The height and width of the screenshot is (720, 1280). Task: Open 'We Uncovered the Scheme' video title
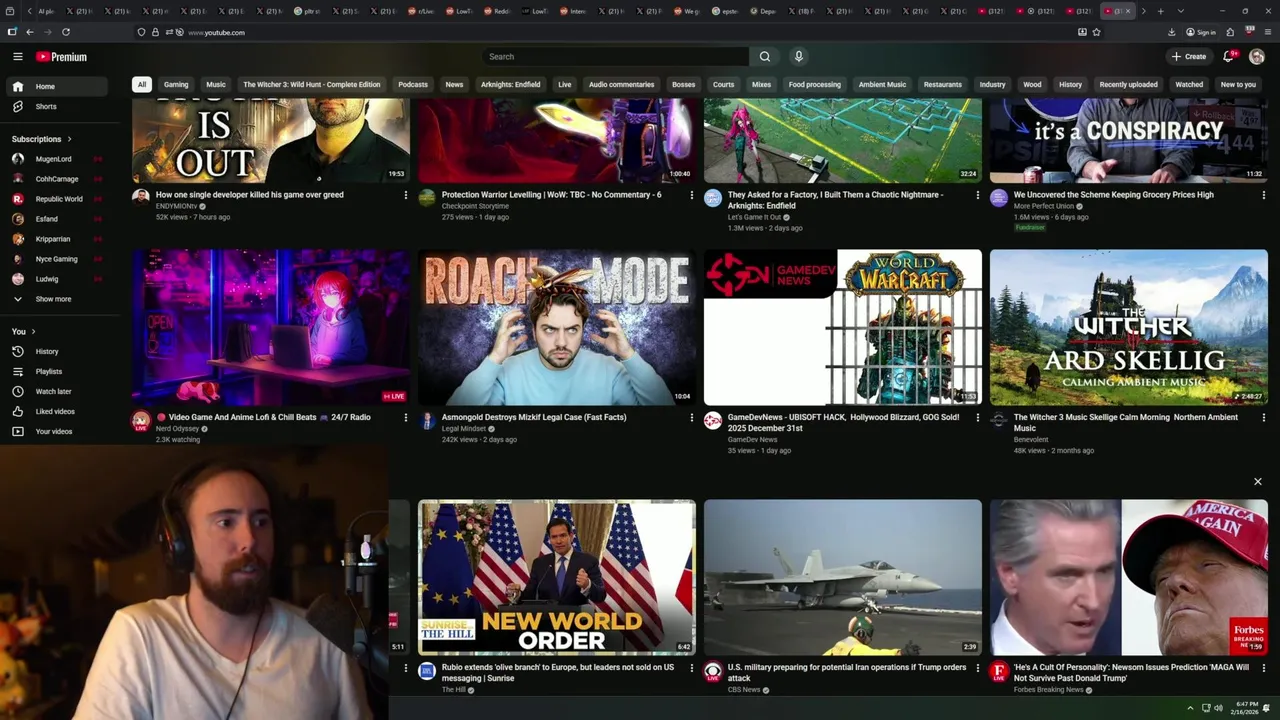[x=1114, y=195]
